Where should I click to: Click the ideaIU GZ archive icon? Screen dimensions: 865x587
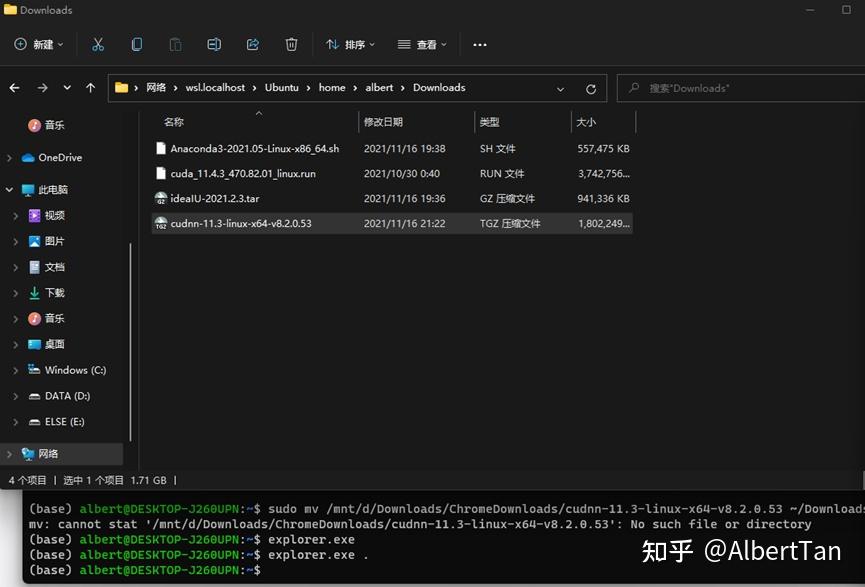pyautogui.click(x=161, y=198)
